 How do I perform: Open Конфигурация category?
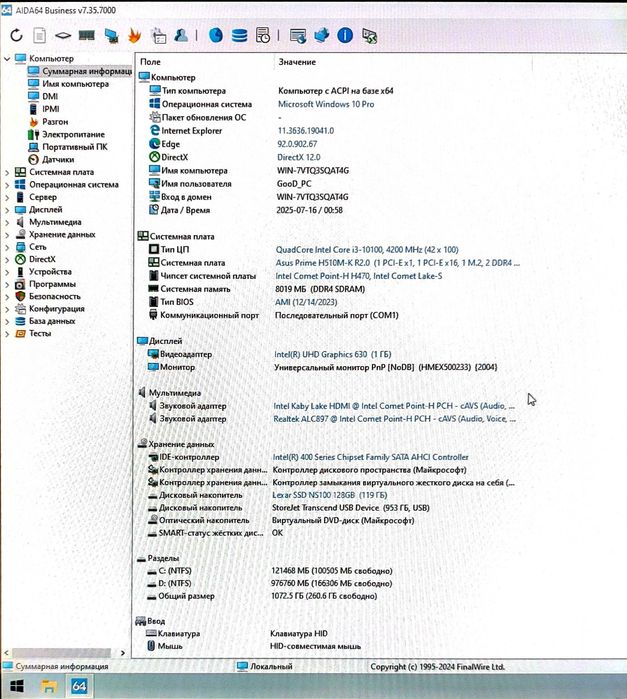50,308
